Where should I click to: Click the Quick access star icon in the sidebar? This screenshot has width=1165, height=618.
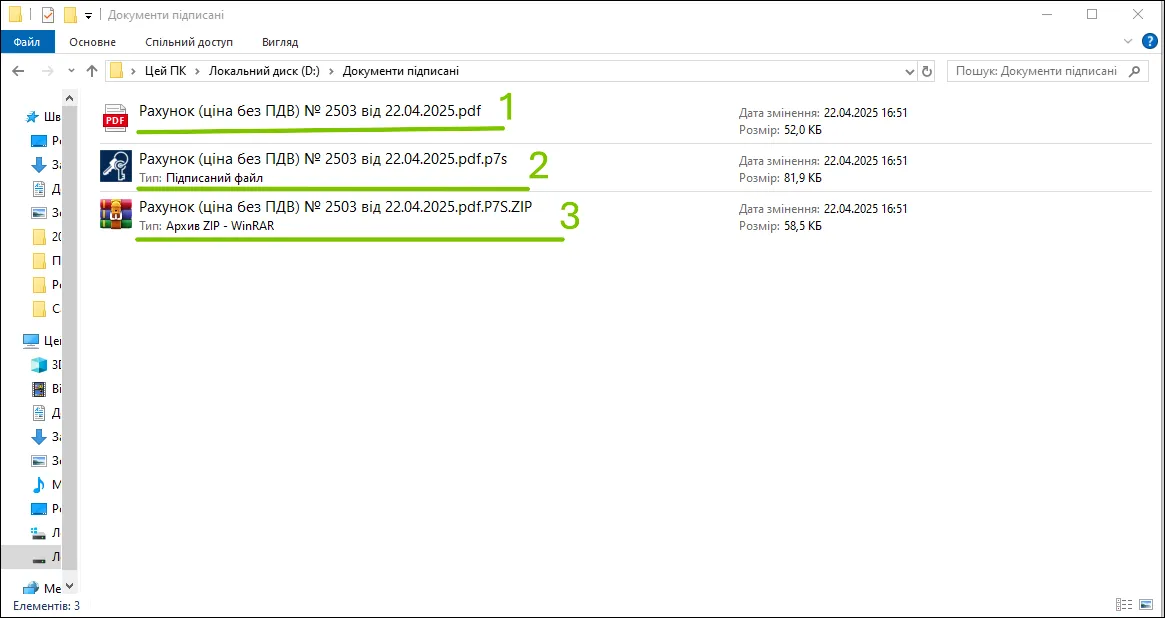[32, 117]
